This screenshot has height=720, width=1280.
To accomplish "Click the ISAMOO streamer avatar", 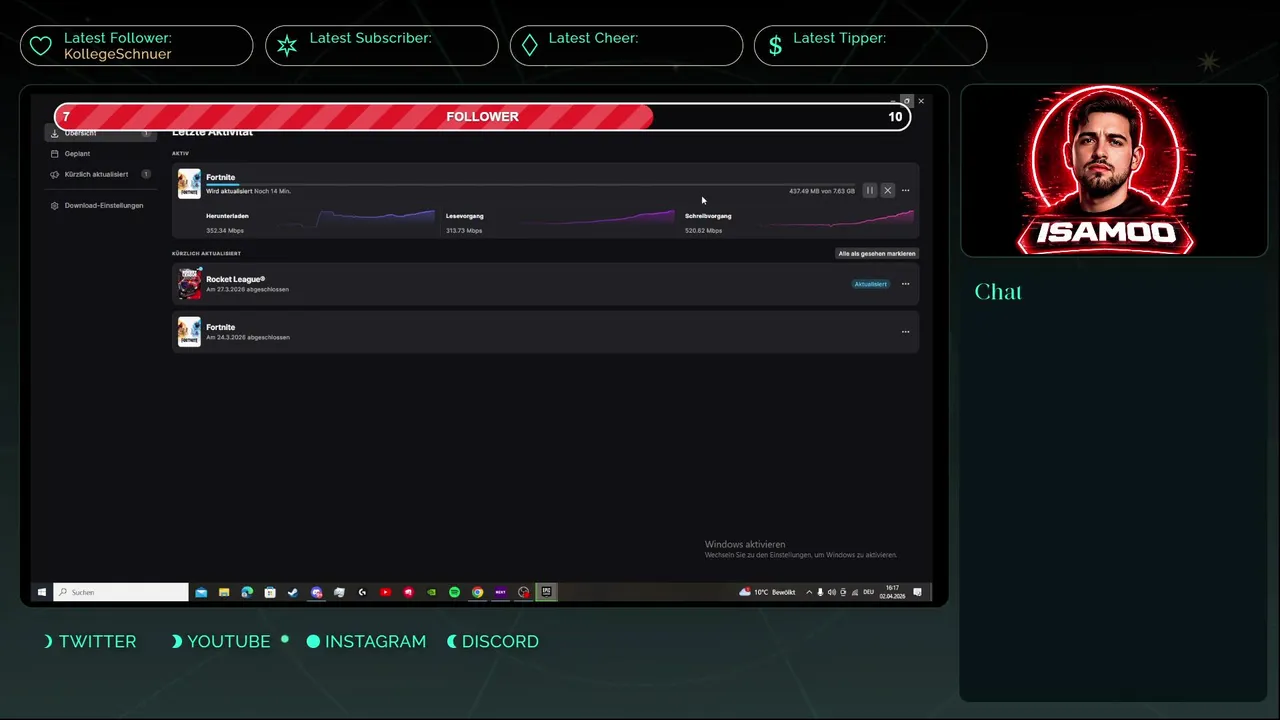I will tap(1105, 170).
